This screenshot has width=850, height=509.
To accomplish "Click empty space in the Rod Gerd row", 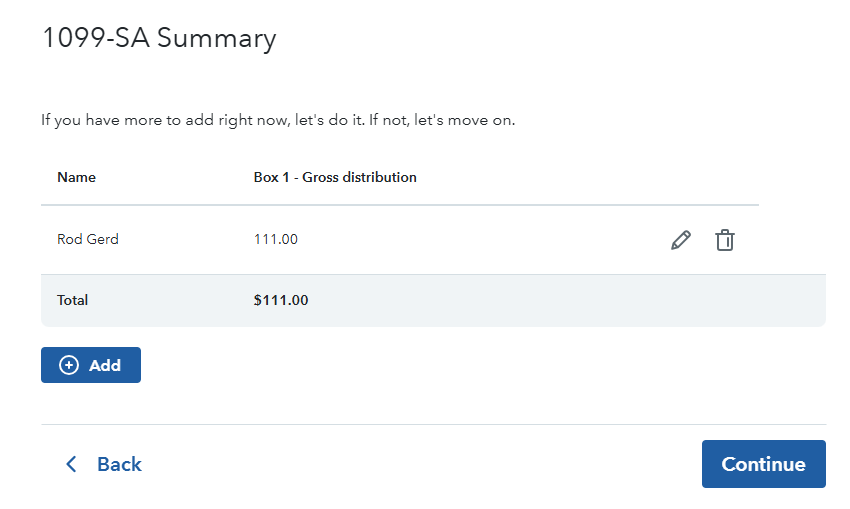I will (480, 240).
